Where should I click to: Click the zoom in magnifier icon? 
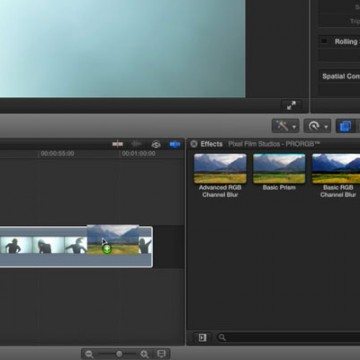click(x=144, y=354)
